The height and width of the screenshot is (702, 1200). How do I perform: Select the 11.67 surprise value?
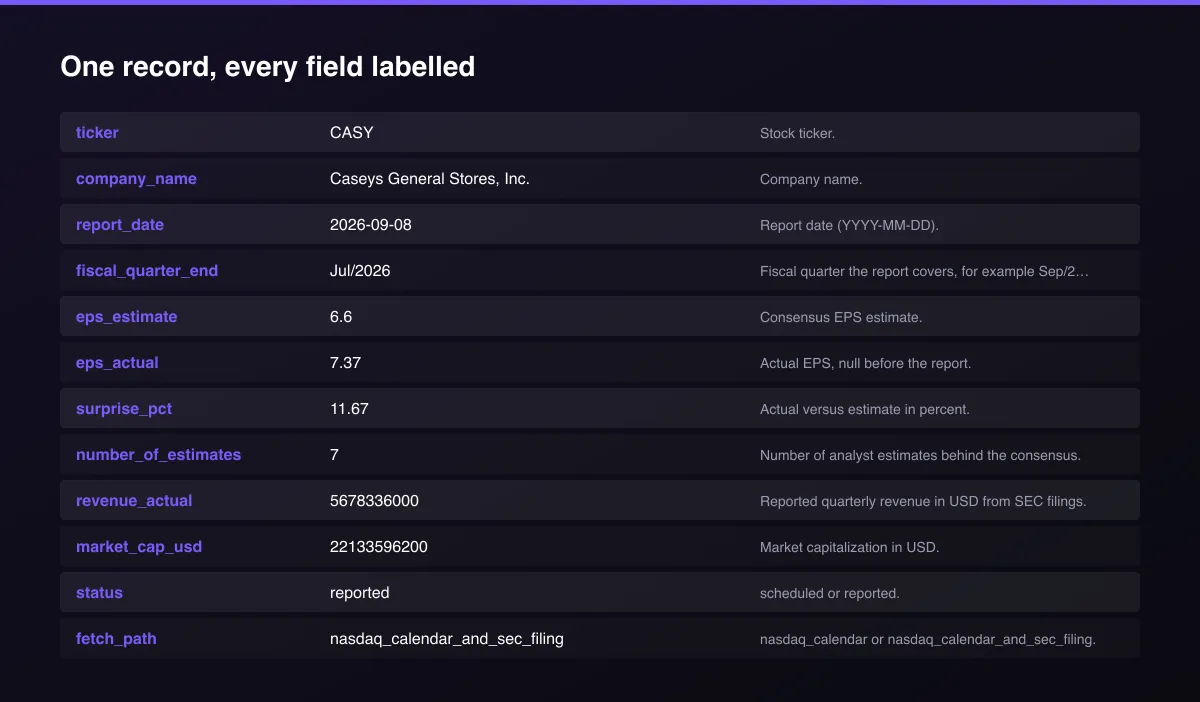[349, 409]
